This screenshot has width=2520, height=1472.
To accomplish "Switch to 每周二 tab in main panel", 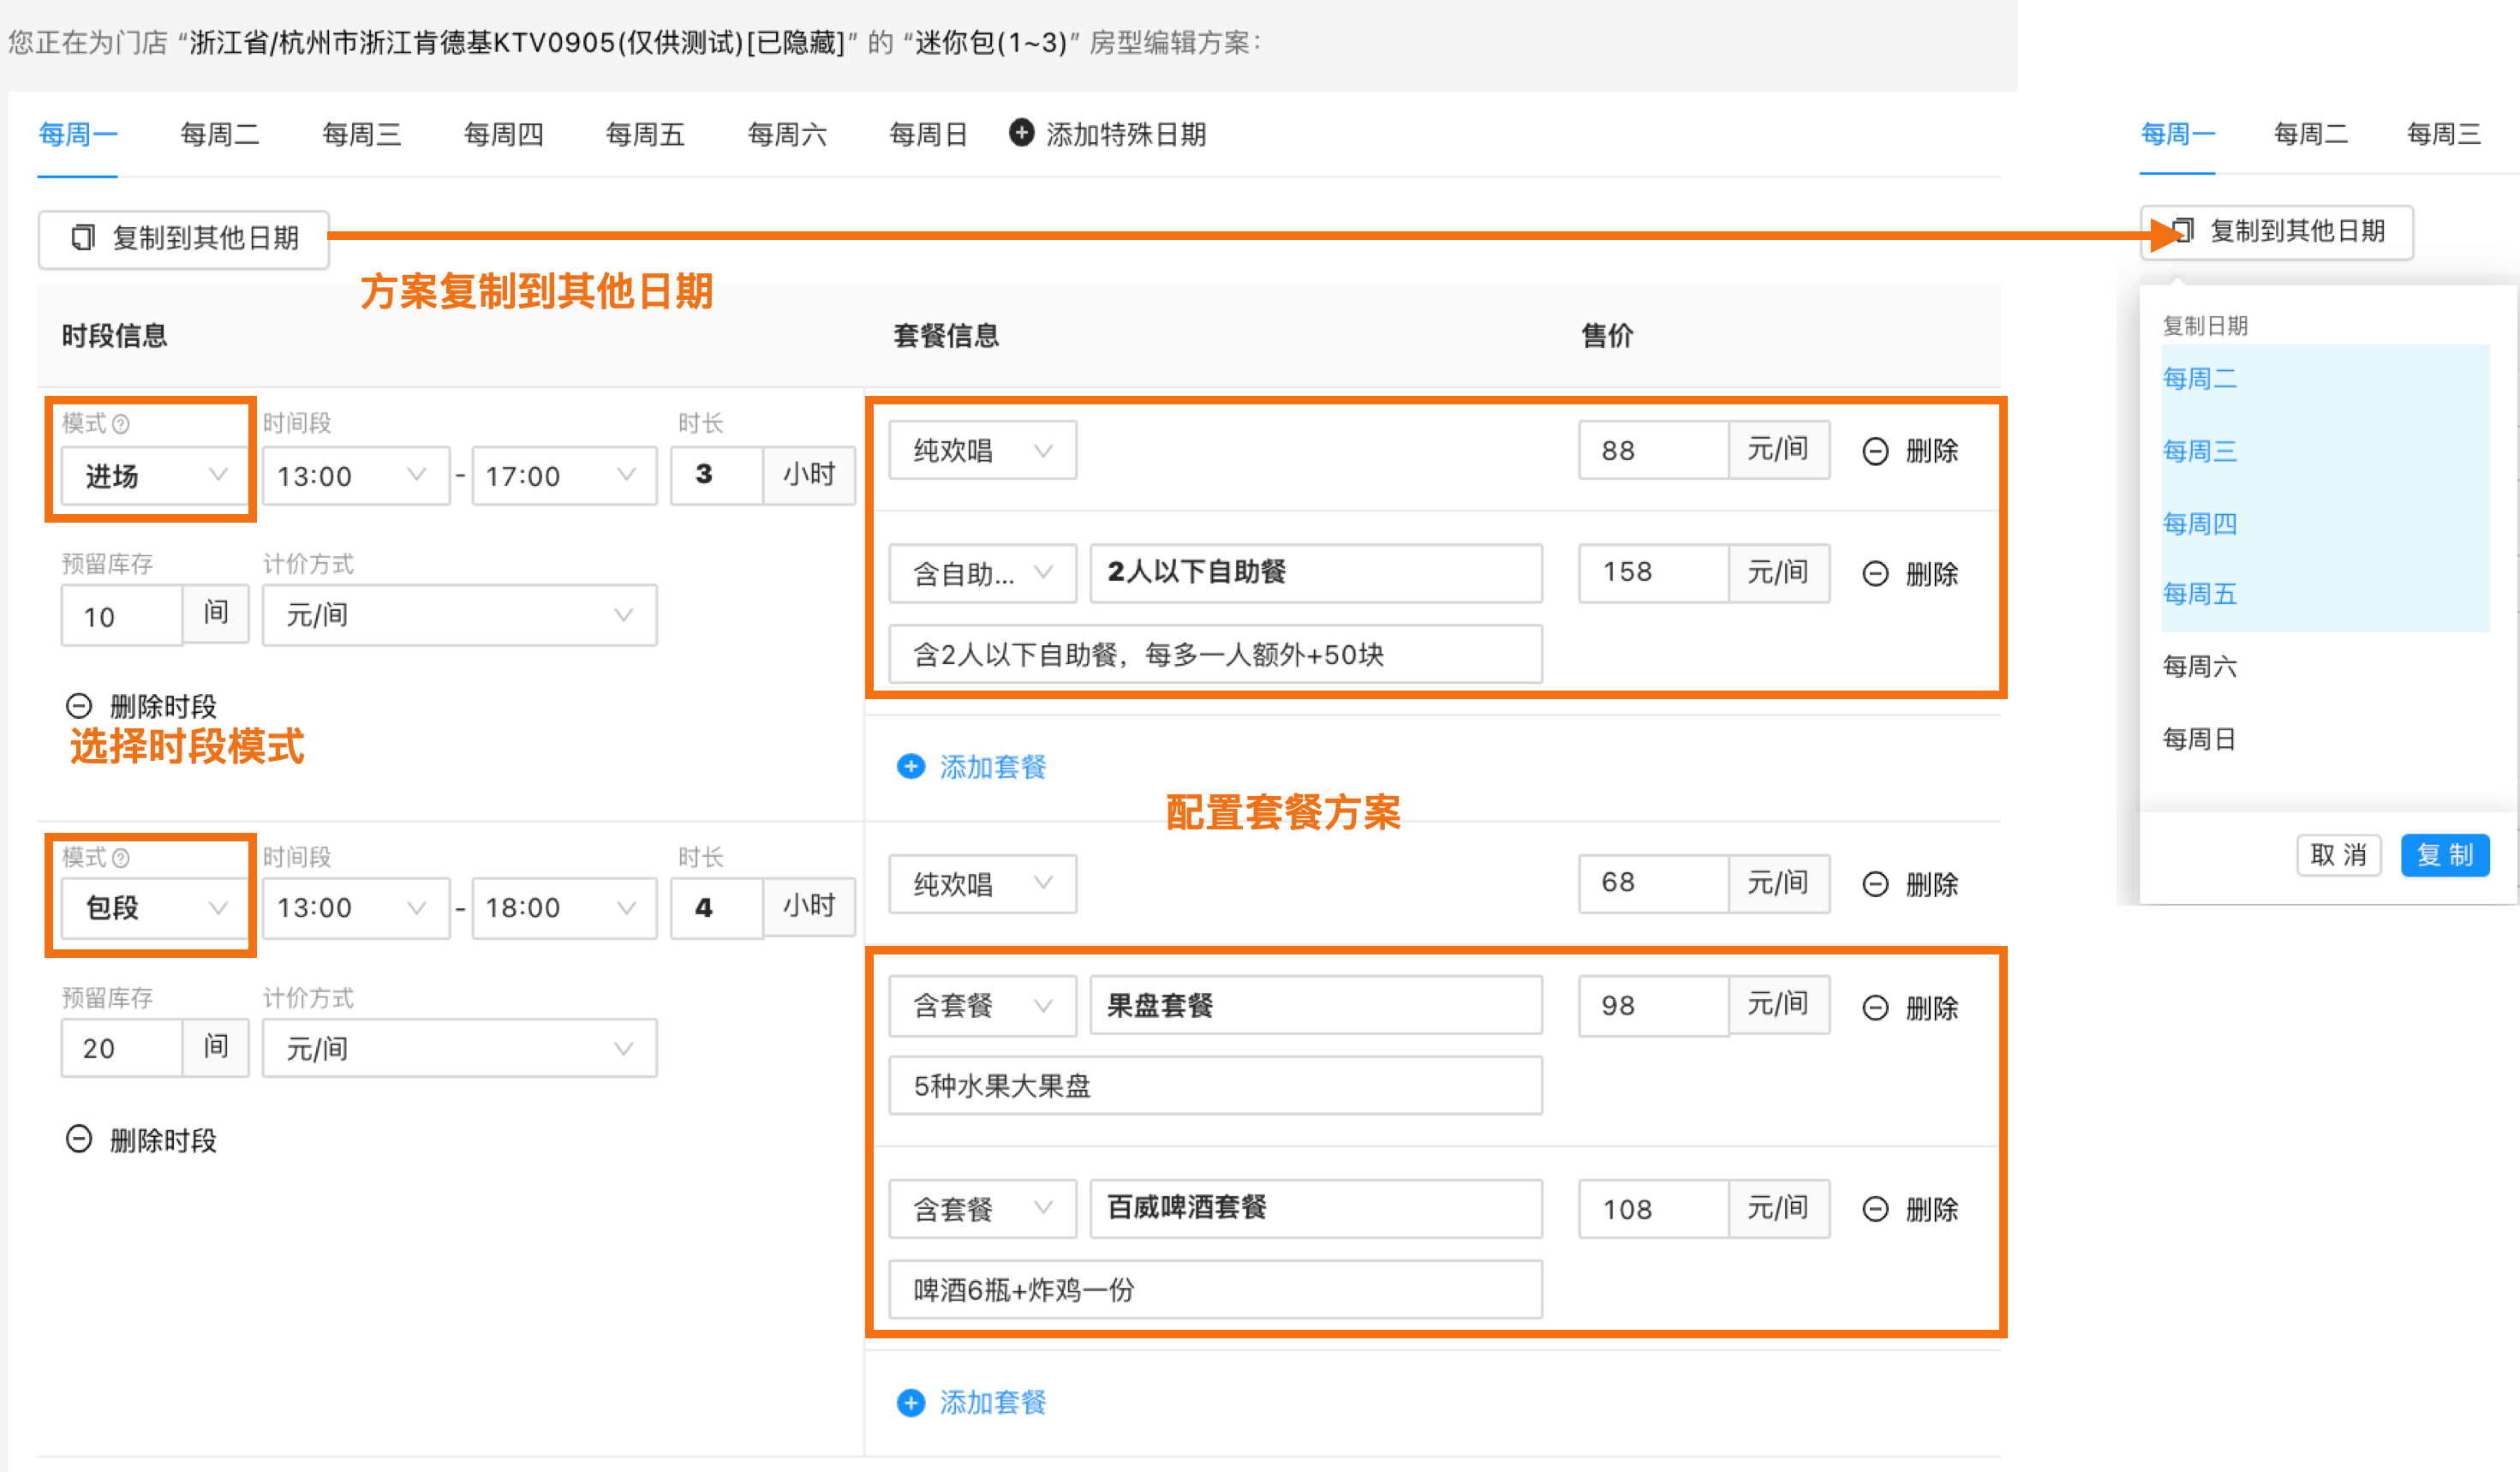I will (220, 134).
